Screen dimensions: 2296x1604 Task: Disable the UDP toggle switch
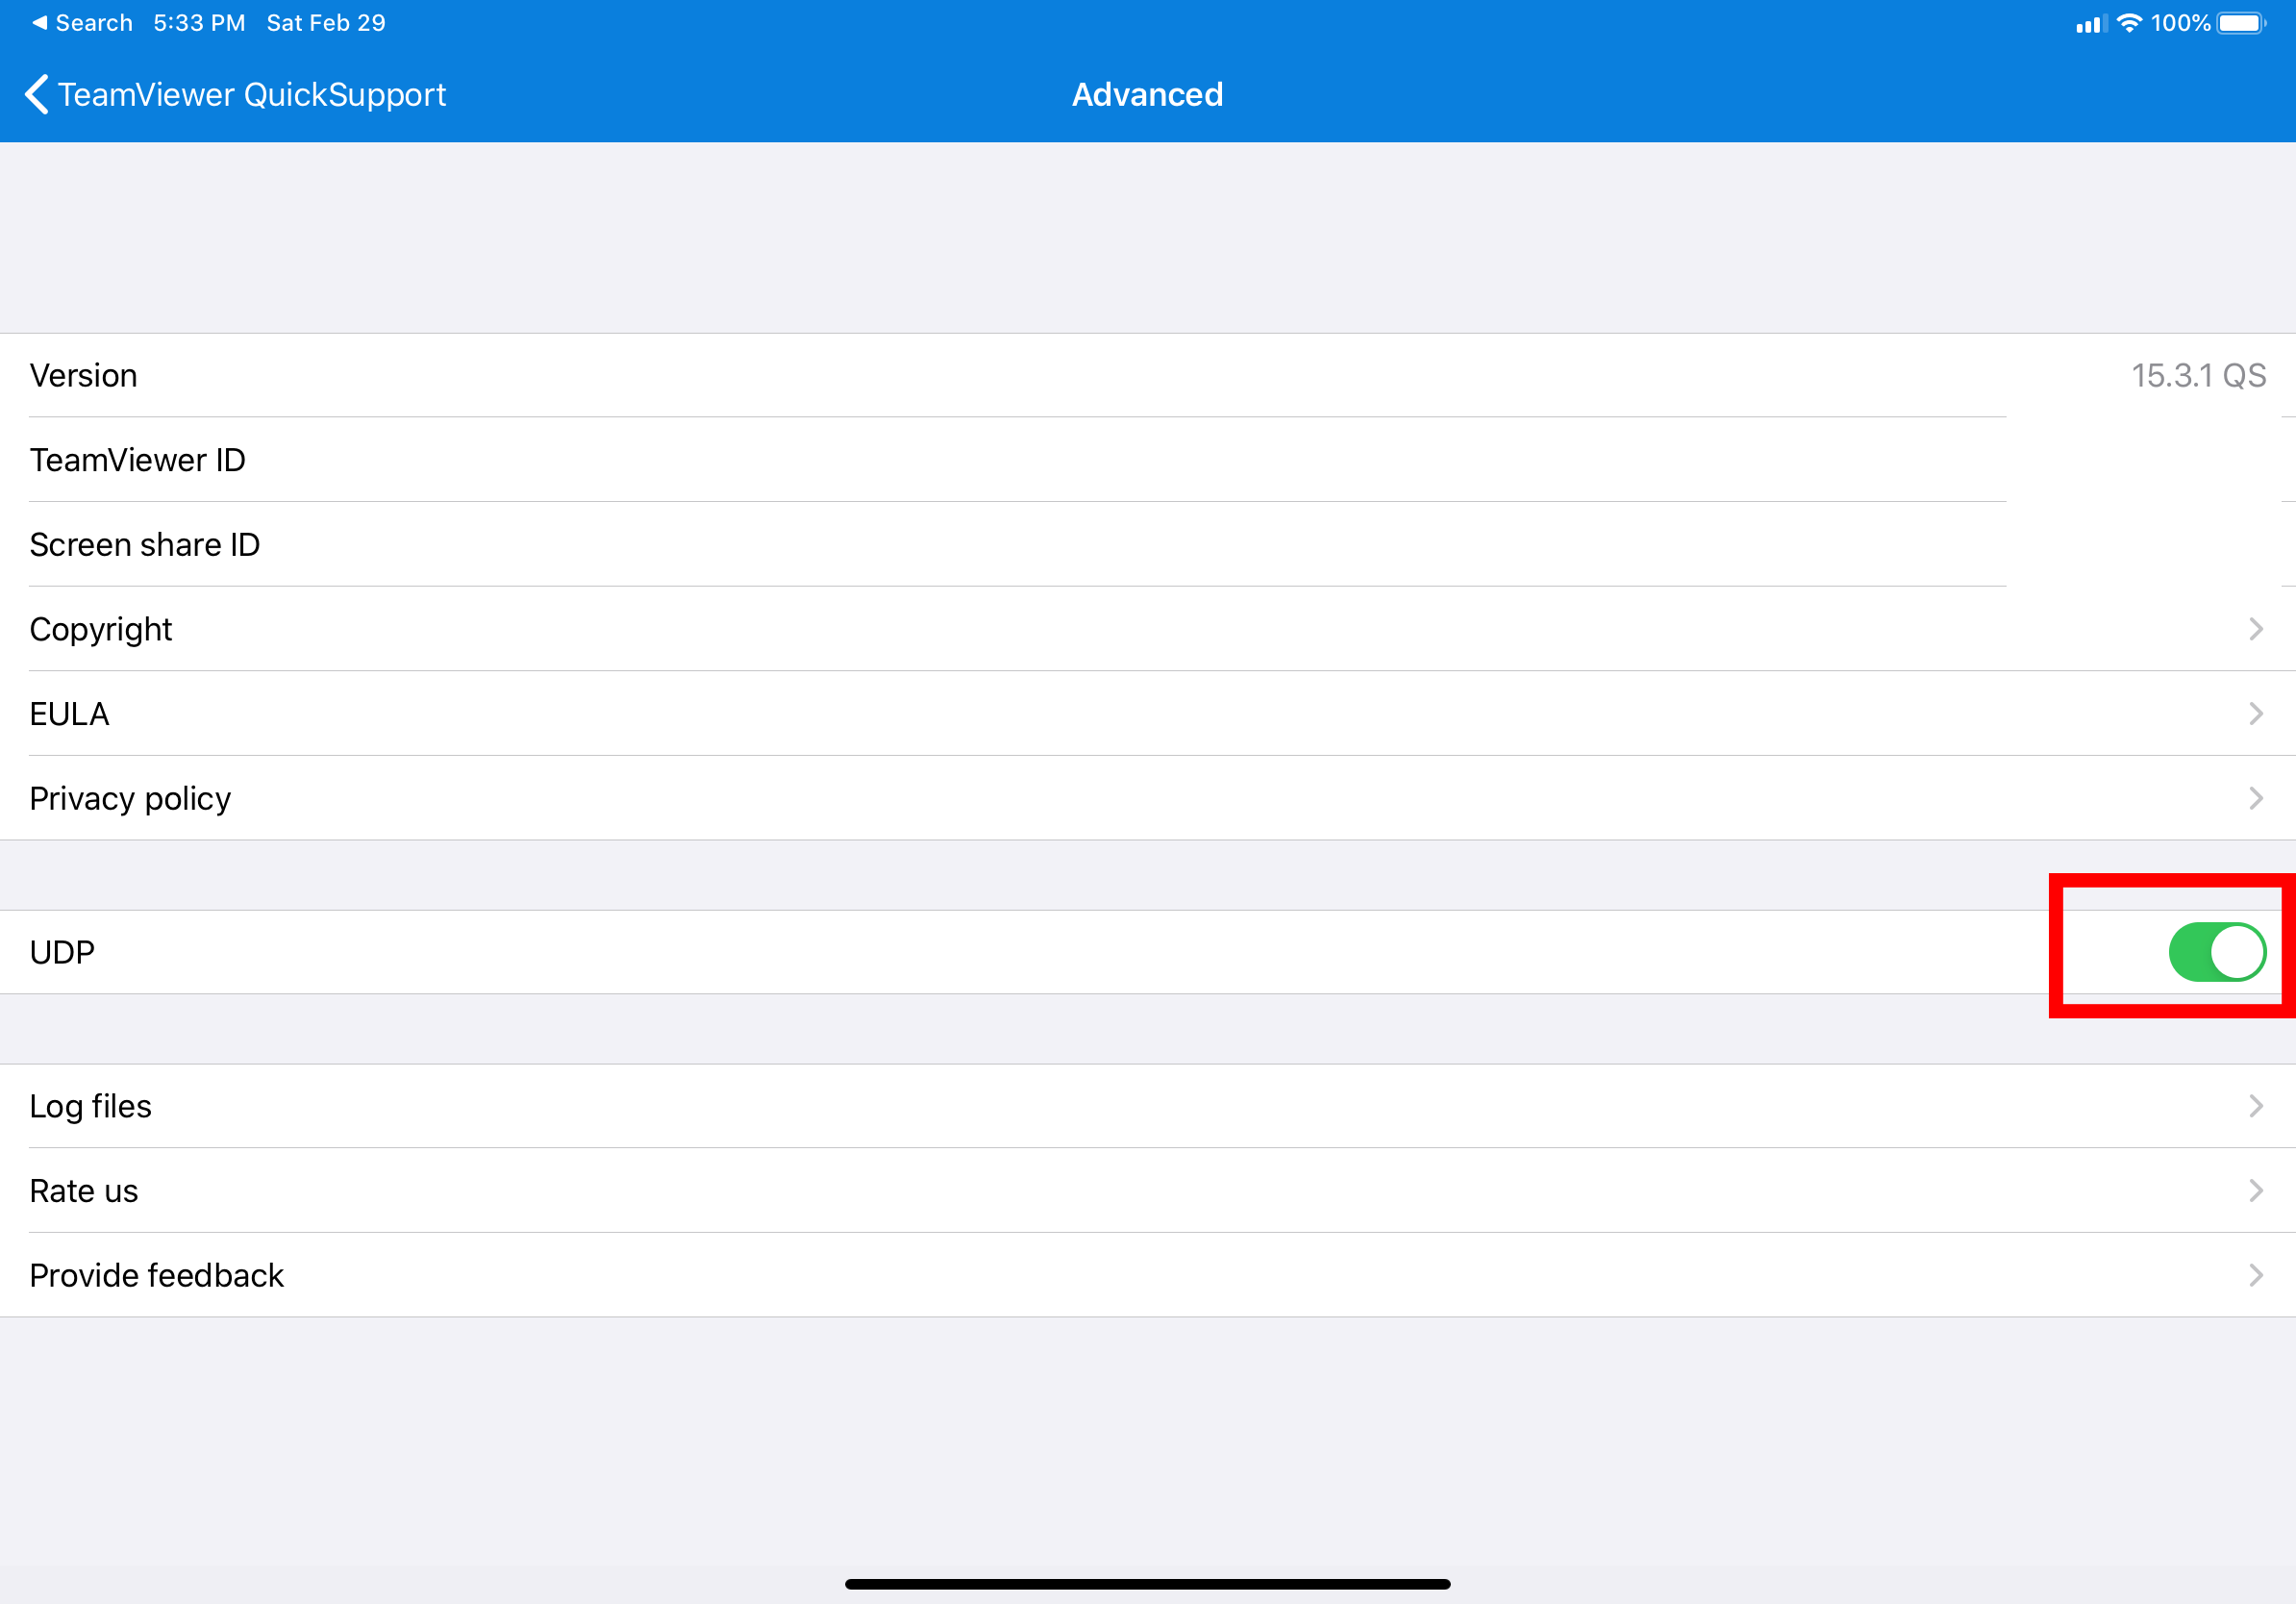(x=2216, y=952)
